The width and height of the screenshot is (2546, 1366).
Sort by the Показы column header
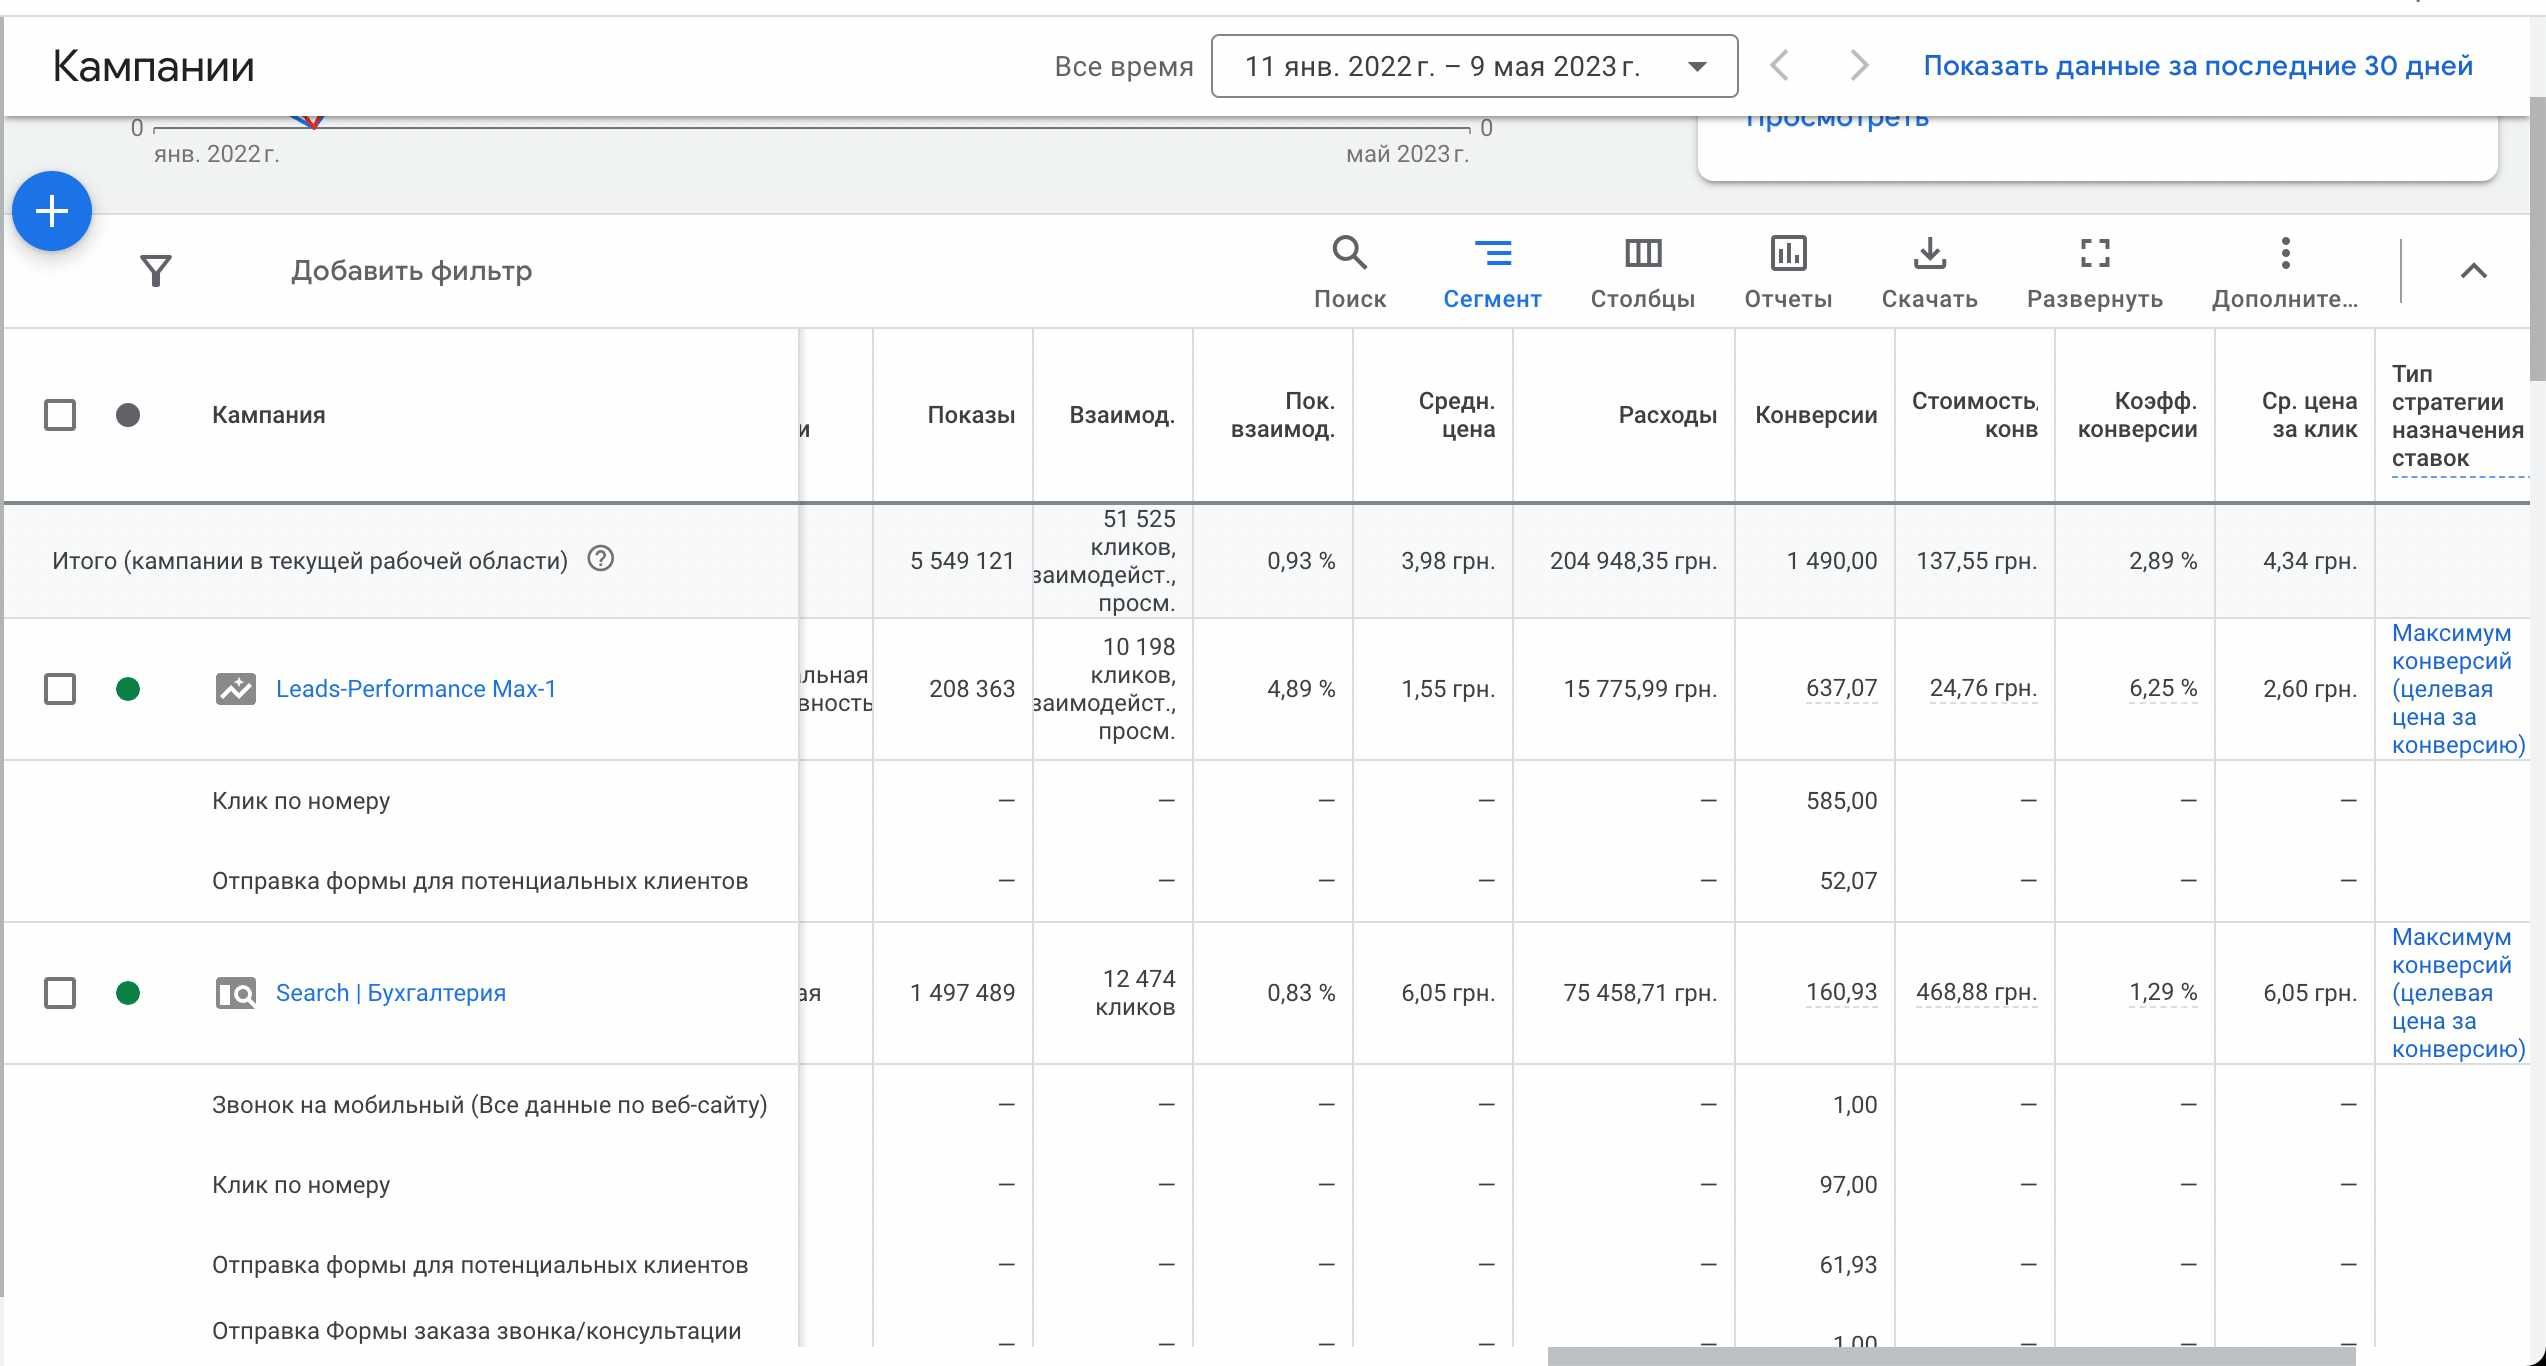971,415
